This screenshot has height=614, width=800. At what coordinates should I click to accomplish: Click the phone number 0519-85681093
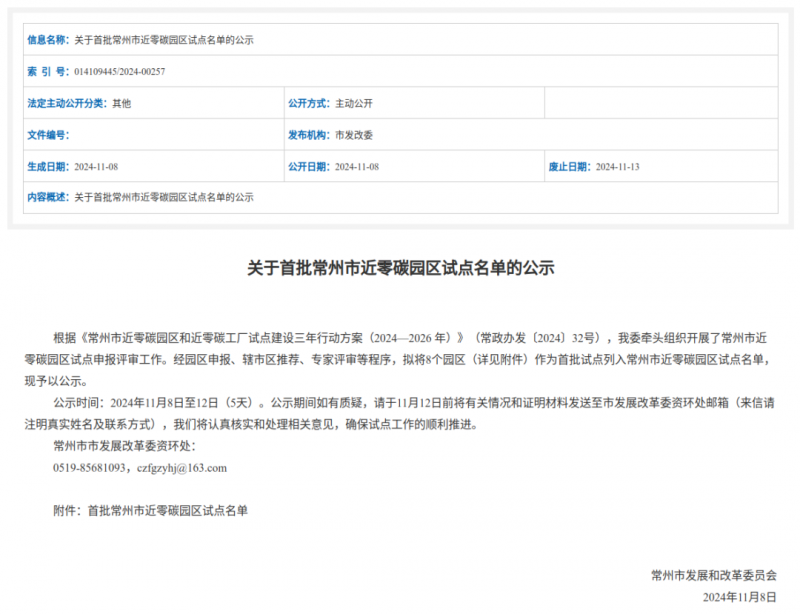(x=89, y=468)
